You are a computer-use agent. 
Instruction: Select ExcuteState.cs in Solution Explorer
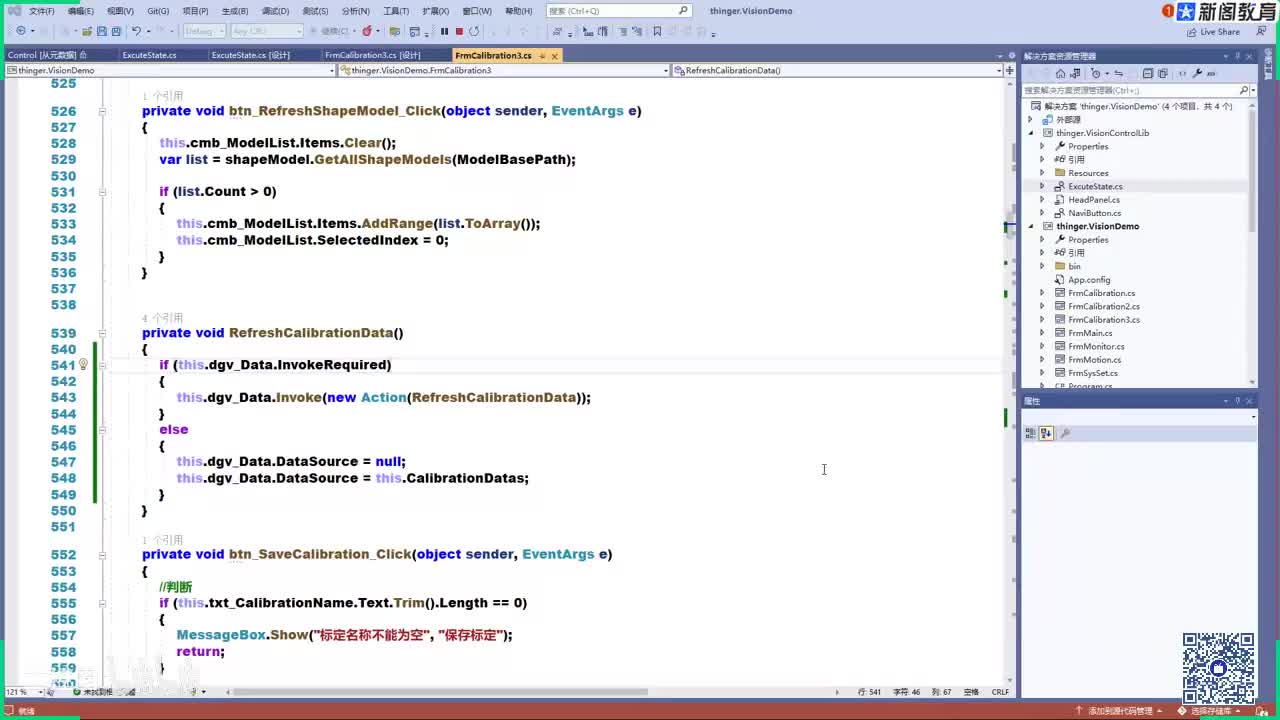point(1095,186)
